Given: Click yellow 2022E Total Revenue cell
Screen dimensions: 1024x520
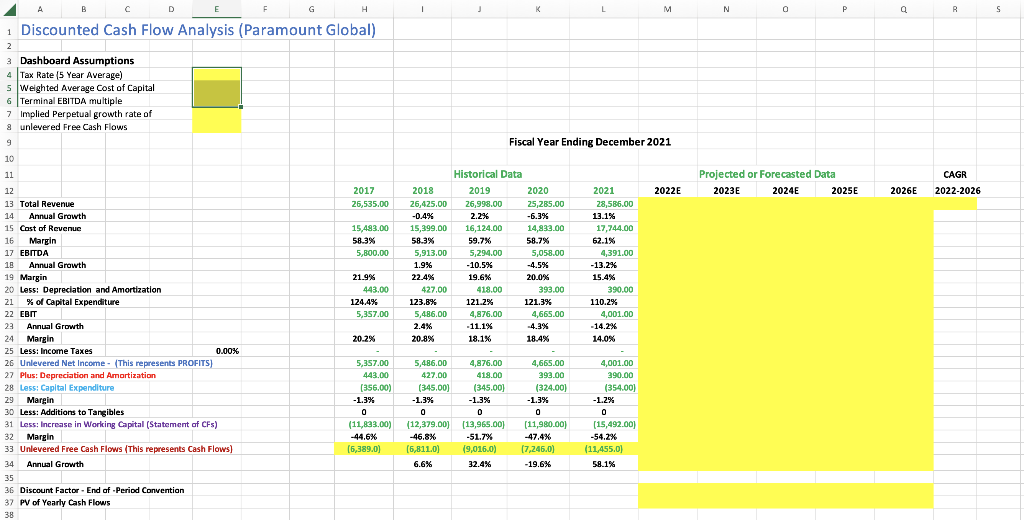Looking at the screenshot, I should pyautogui.click(x=667, y=204).
